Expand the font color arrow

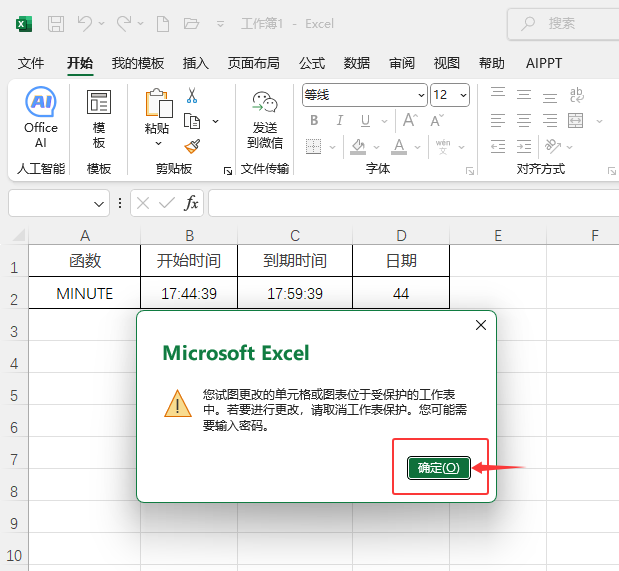pyautogui.click(x=417, y=147)
